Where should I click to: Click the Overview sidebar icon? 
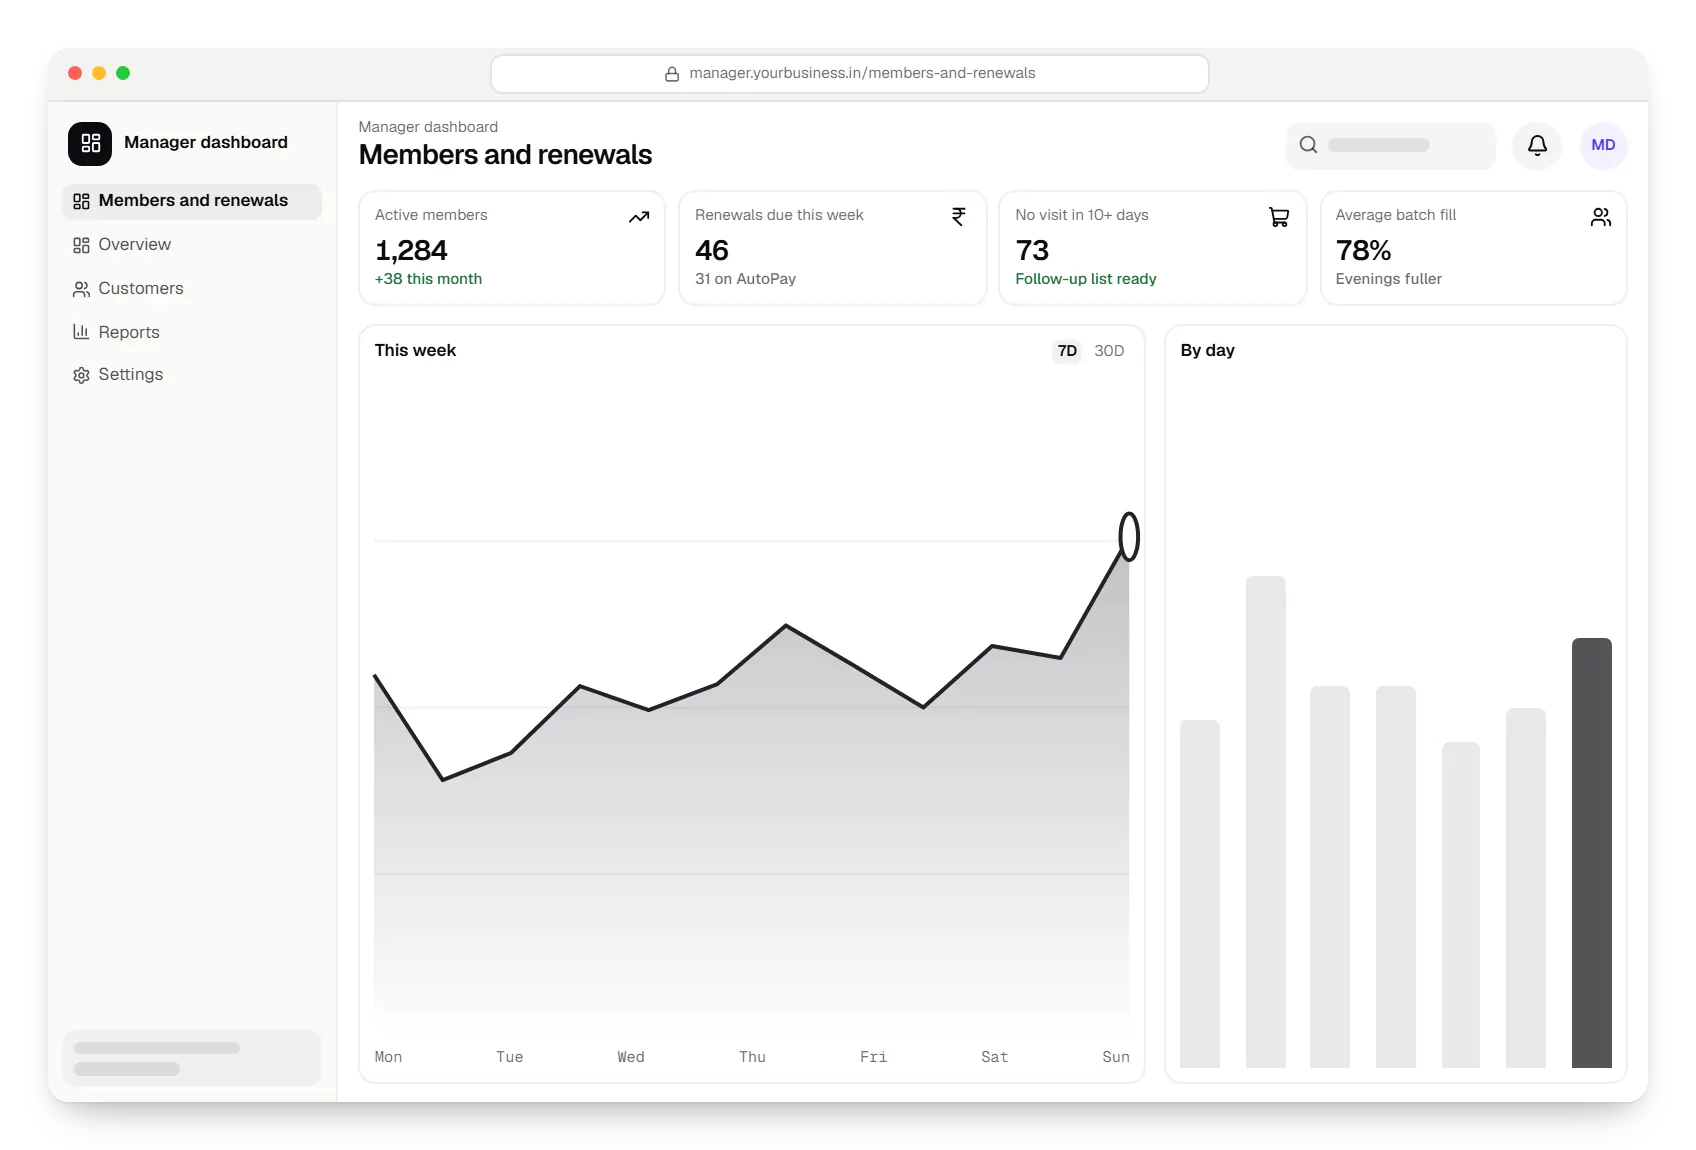(x=81, y=245)
